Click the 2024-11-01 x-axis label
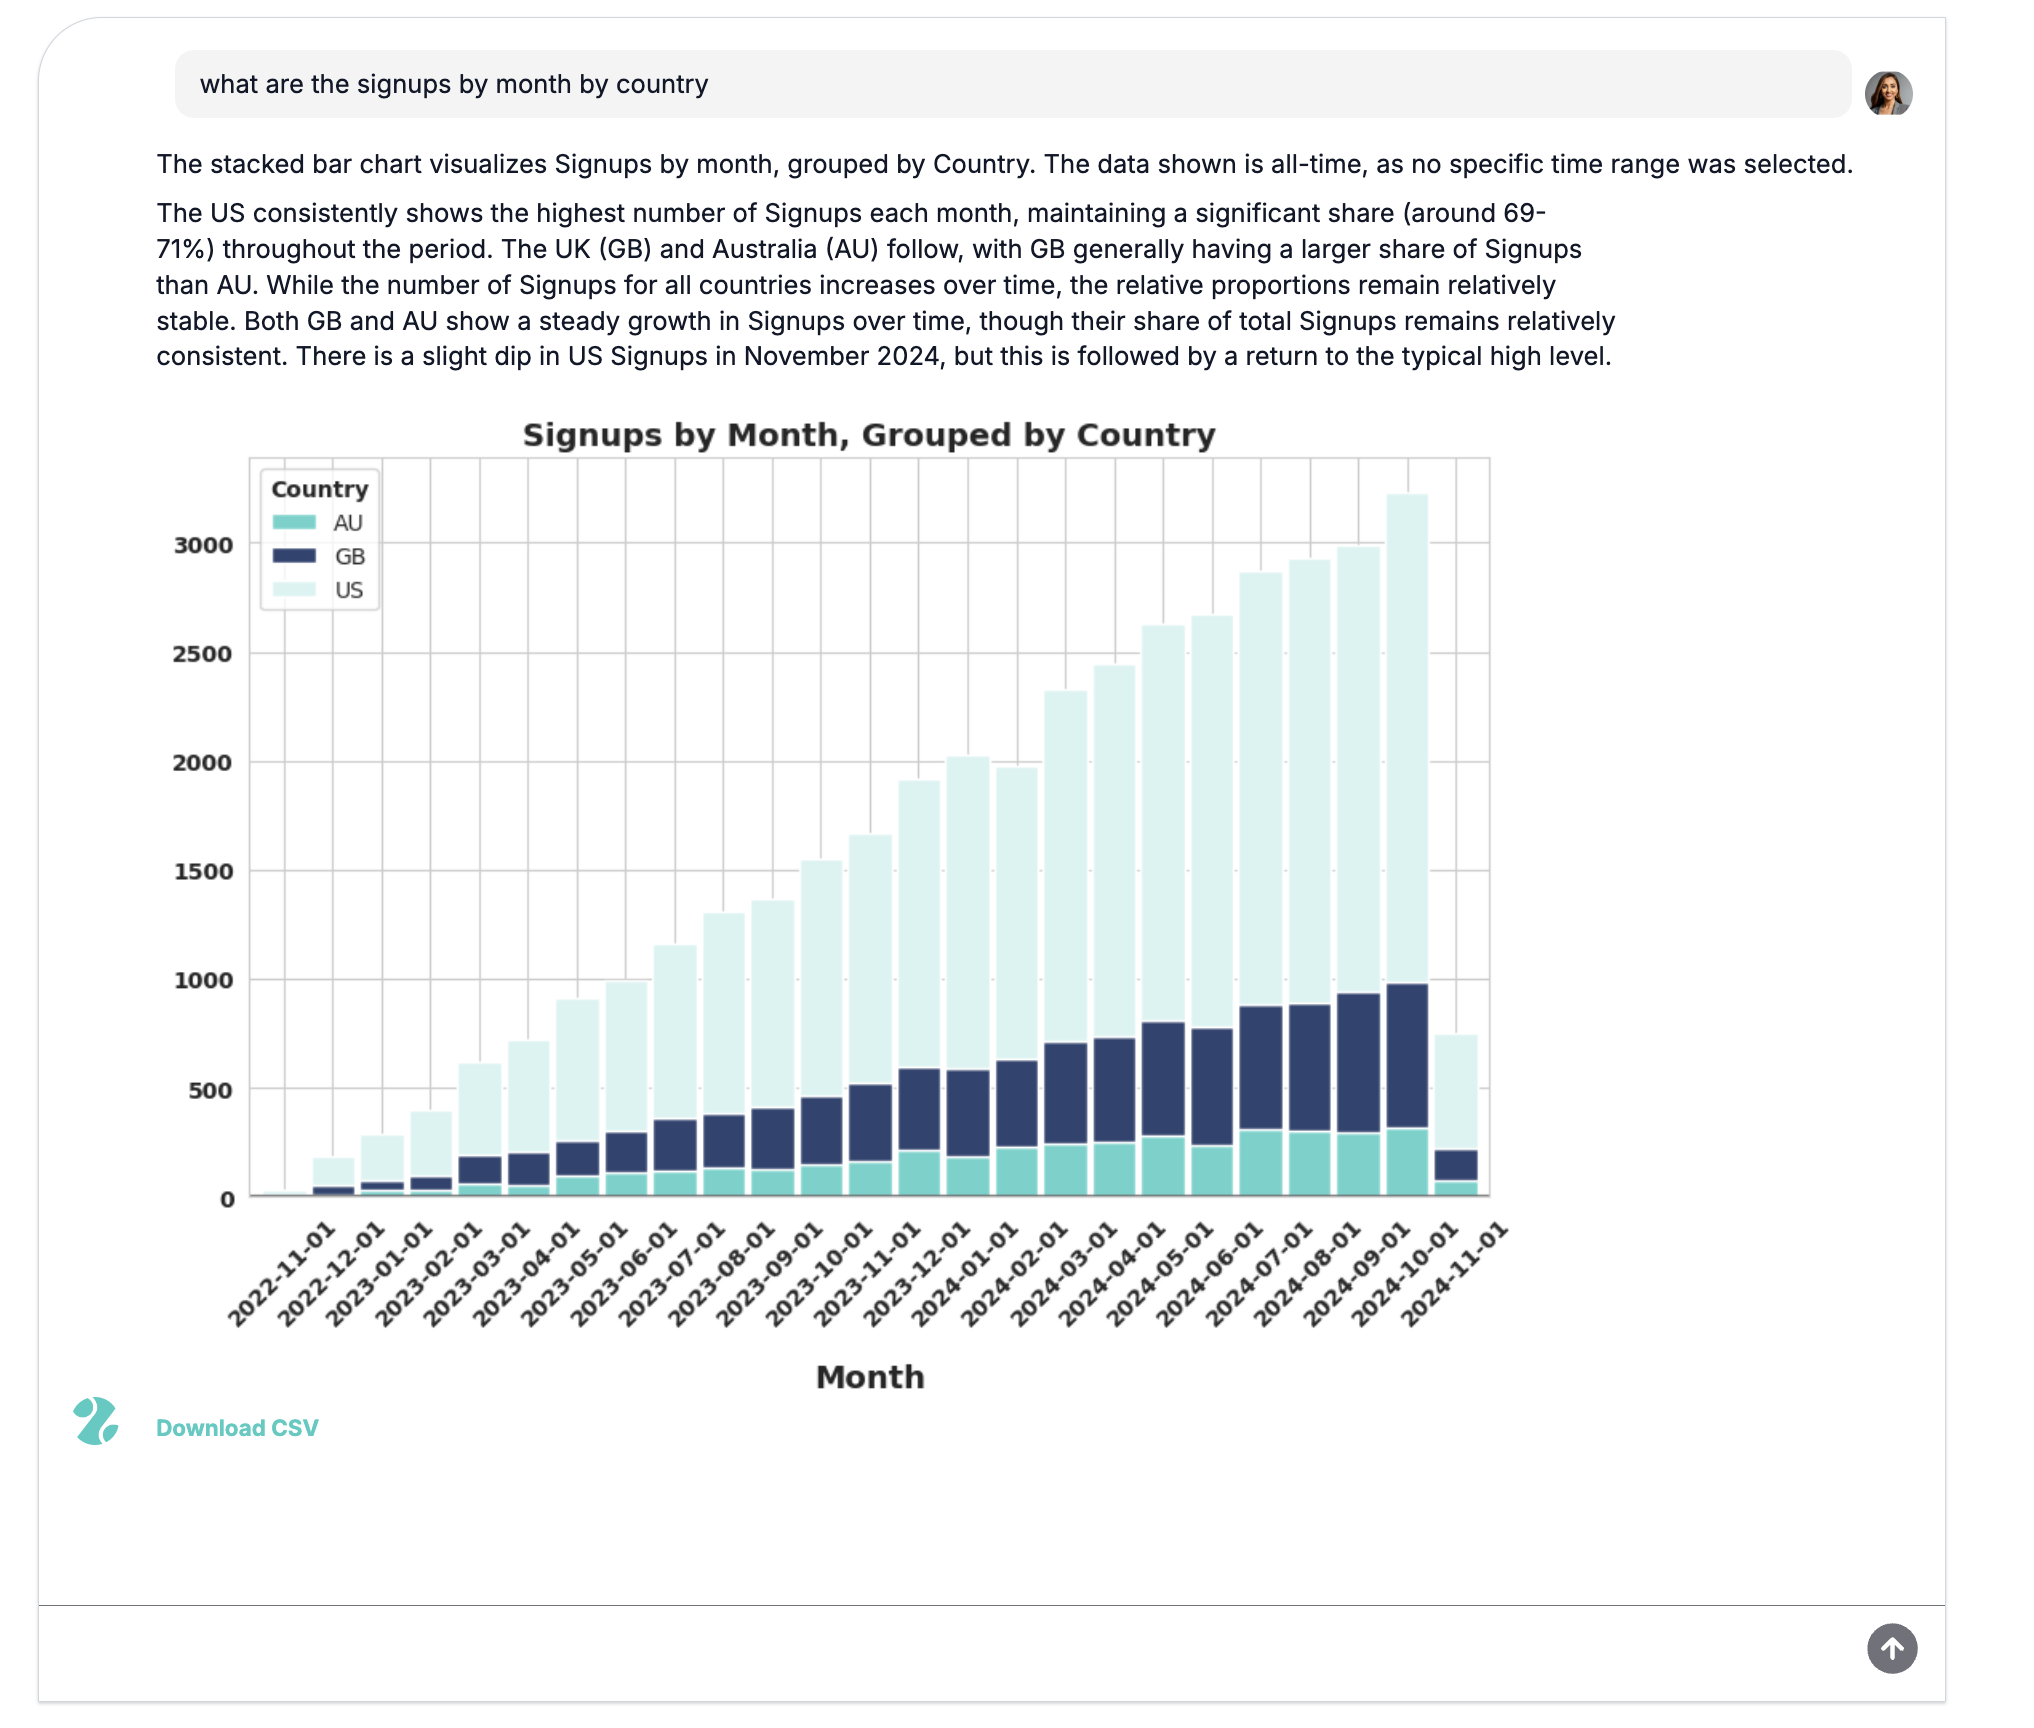Viewport: 2034px width, 1728px height. 1454,1275
